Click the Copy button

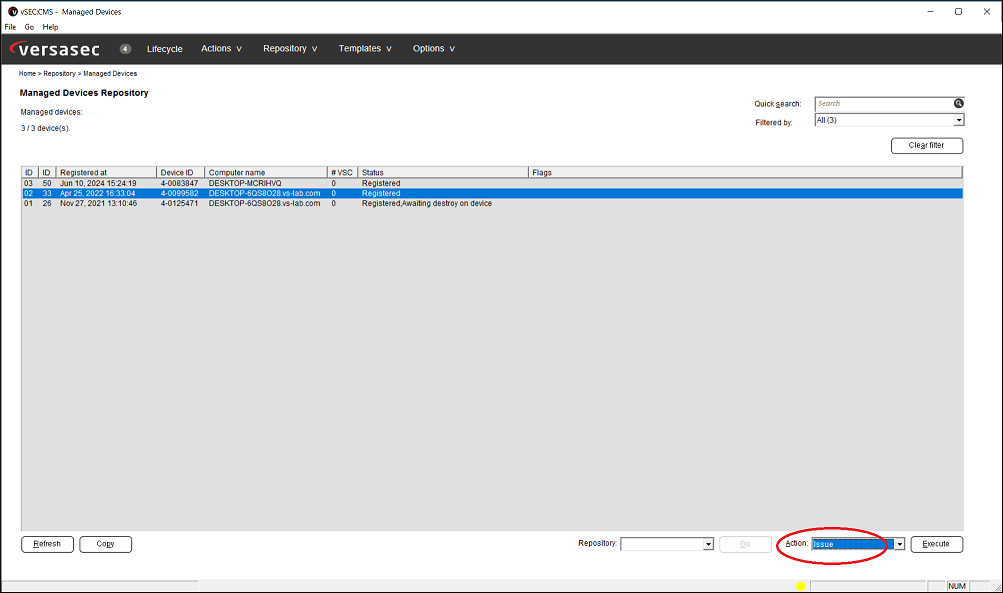pos(106,544)
